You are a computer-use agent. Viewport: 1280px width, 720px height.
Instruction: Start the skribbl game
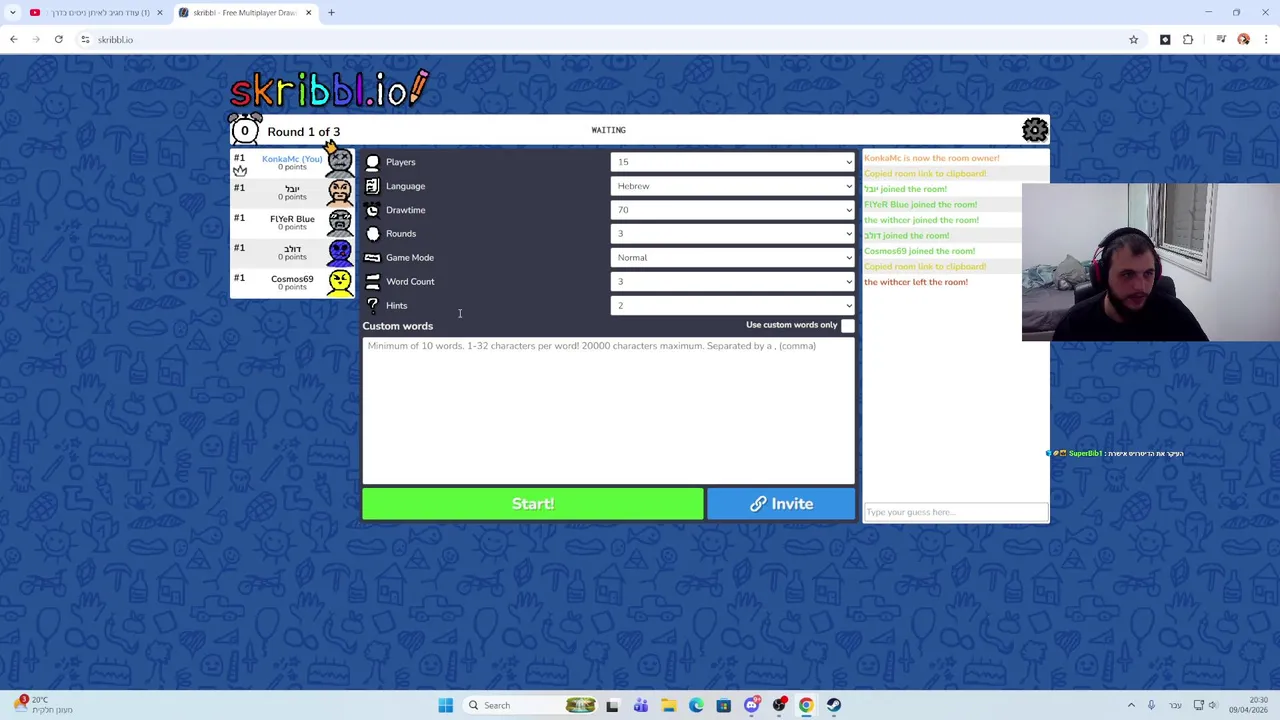533,504
